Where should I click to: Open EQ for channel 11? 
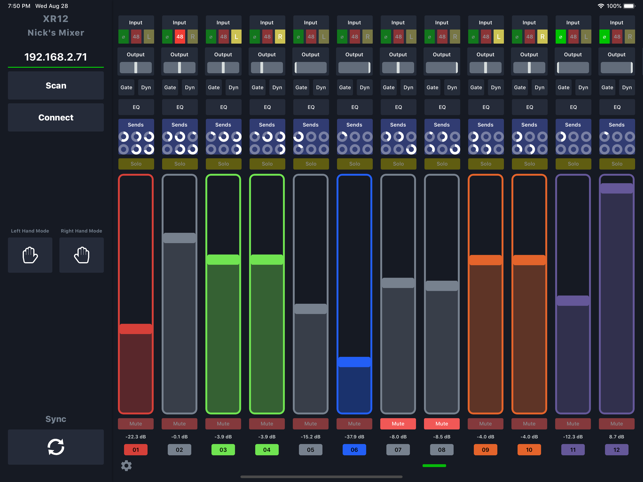coord(573,107)
